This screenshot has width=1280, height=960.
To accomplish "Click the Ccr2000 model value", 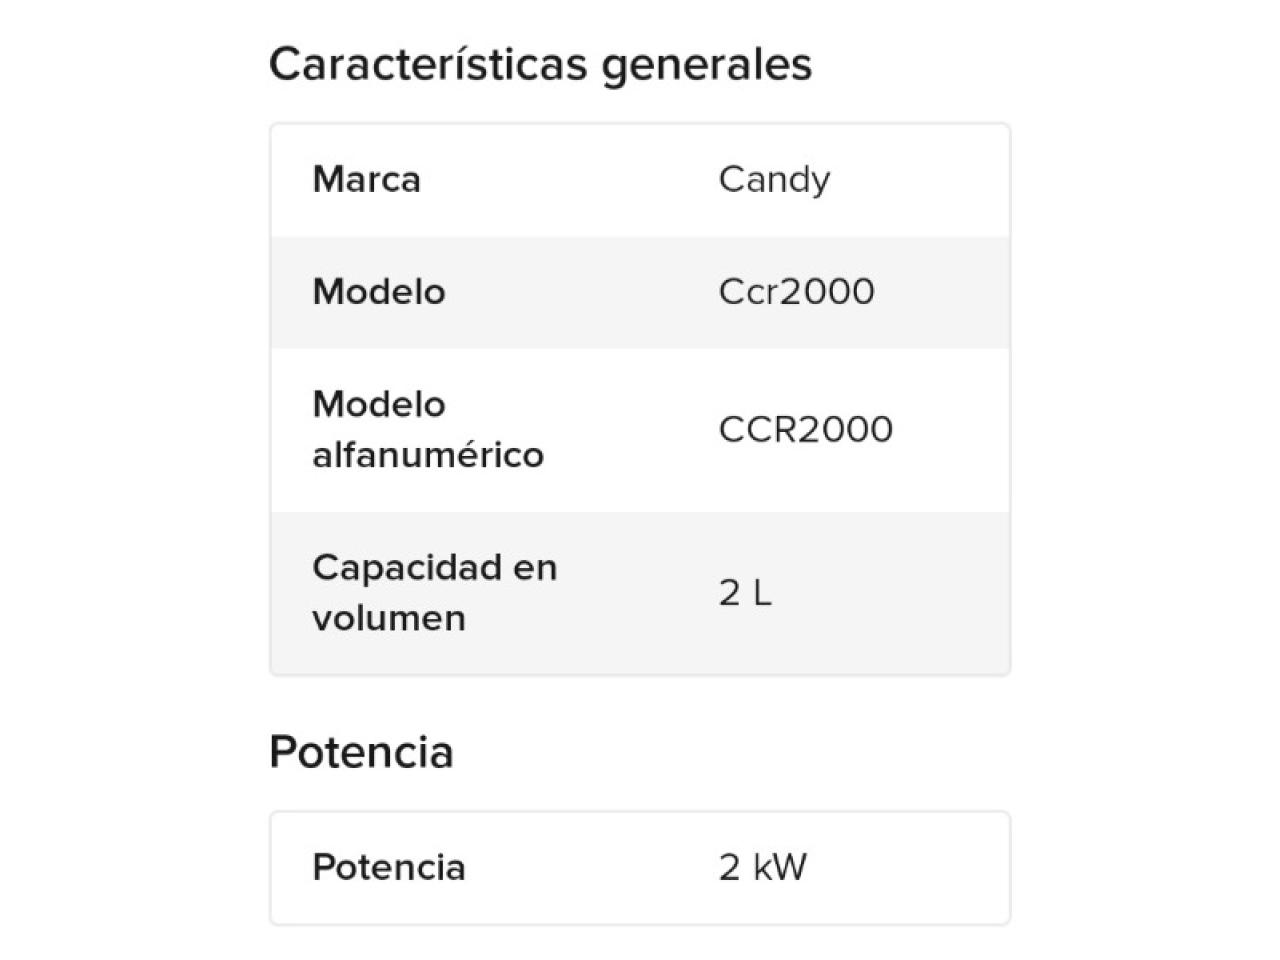I will 796,292.
